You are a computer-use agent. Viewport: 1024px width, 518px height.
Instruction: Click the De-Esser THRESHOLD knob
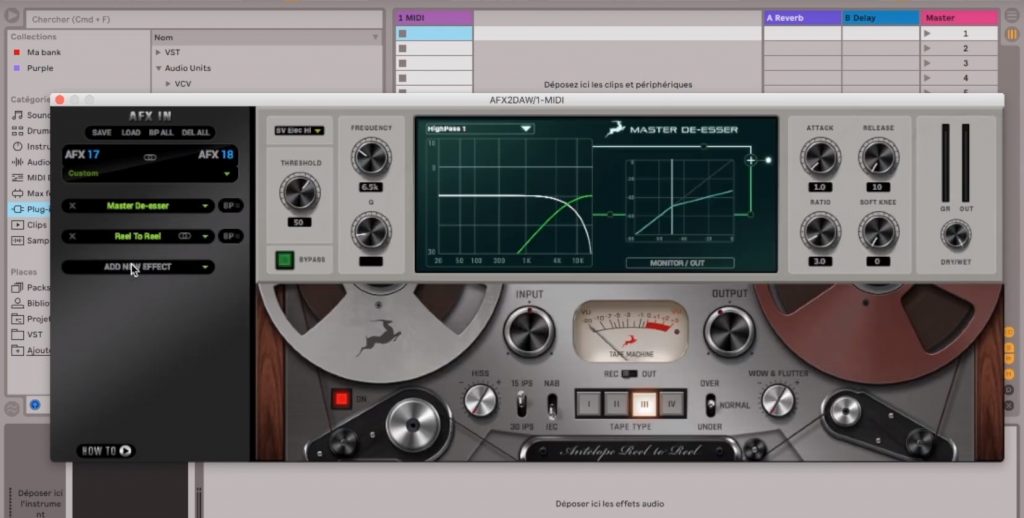300,193
